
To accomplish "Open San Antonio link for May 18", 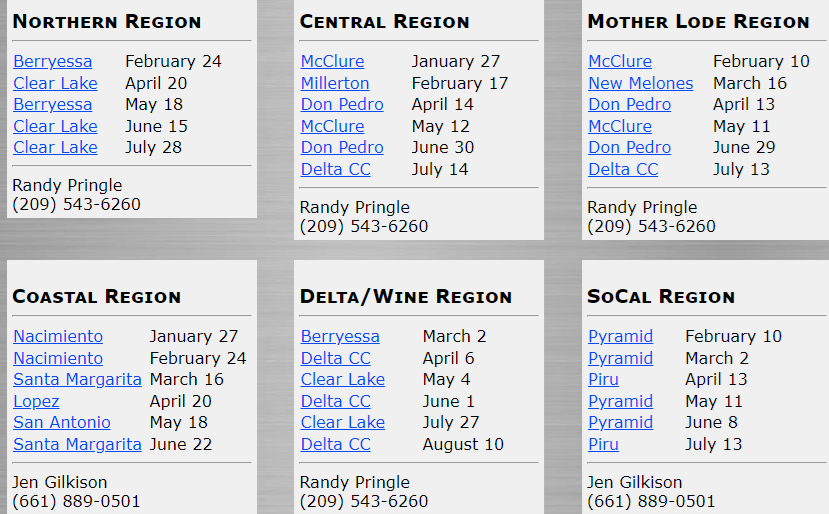I will (61, 422).
